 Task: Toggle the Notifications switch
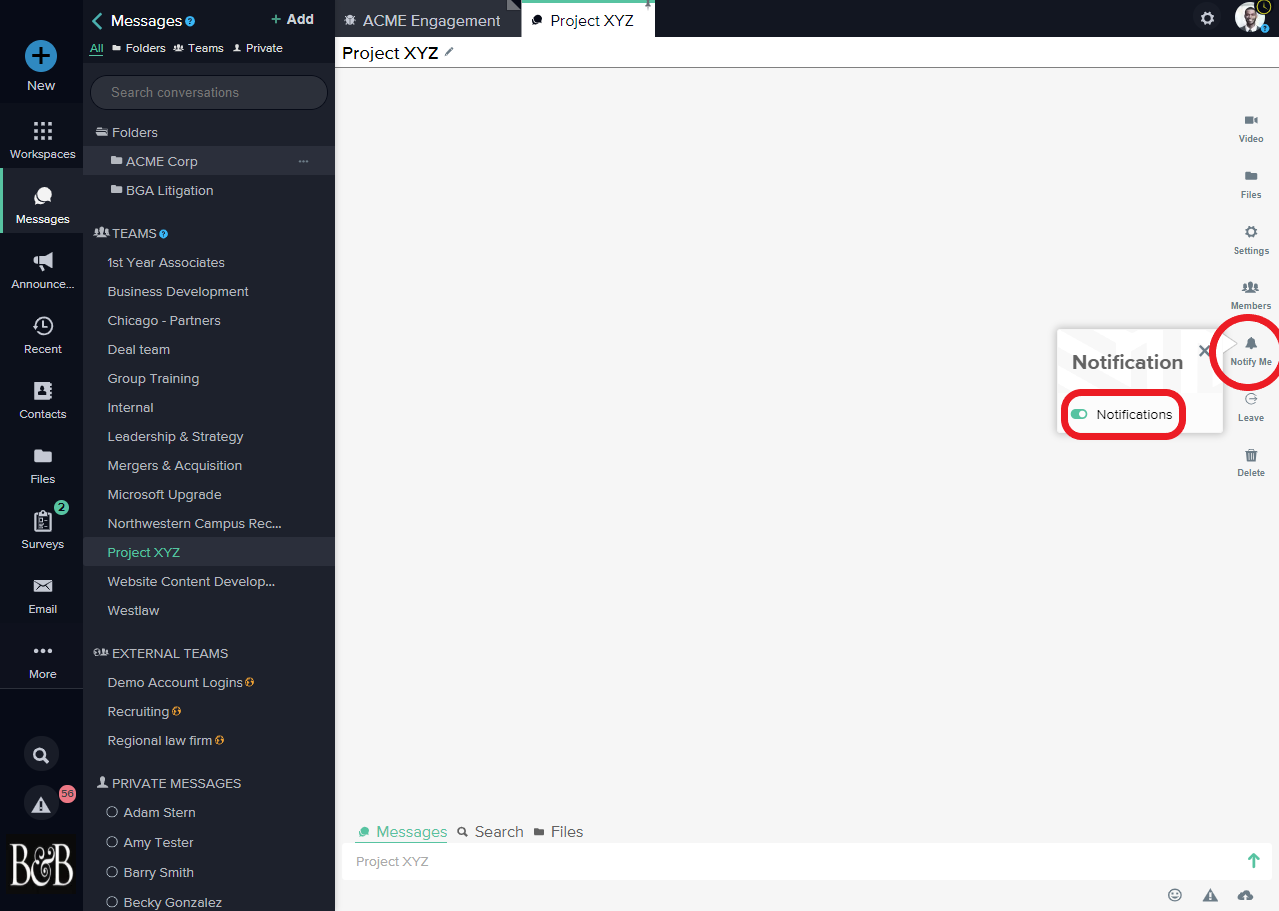click(1079, 414)
